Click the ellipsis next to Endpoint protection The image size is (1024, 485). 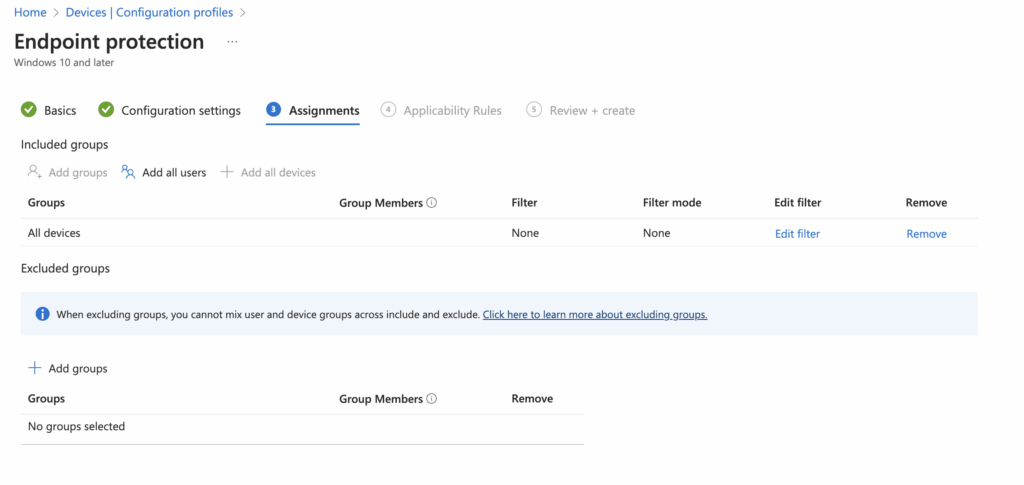click(x=232, y=42)
